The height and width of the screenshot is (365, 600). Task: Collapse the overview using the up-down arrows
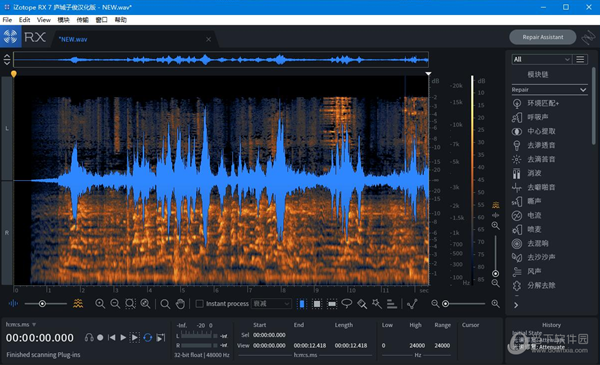[7, 60]
